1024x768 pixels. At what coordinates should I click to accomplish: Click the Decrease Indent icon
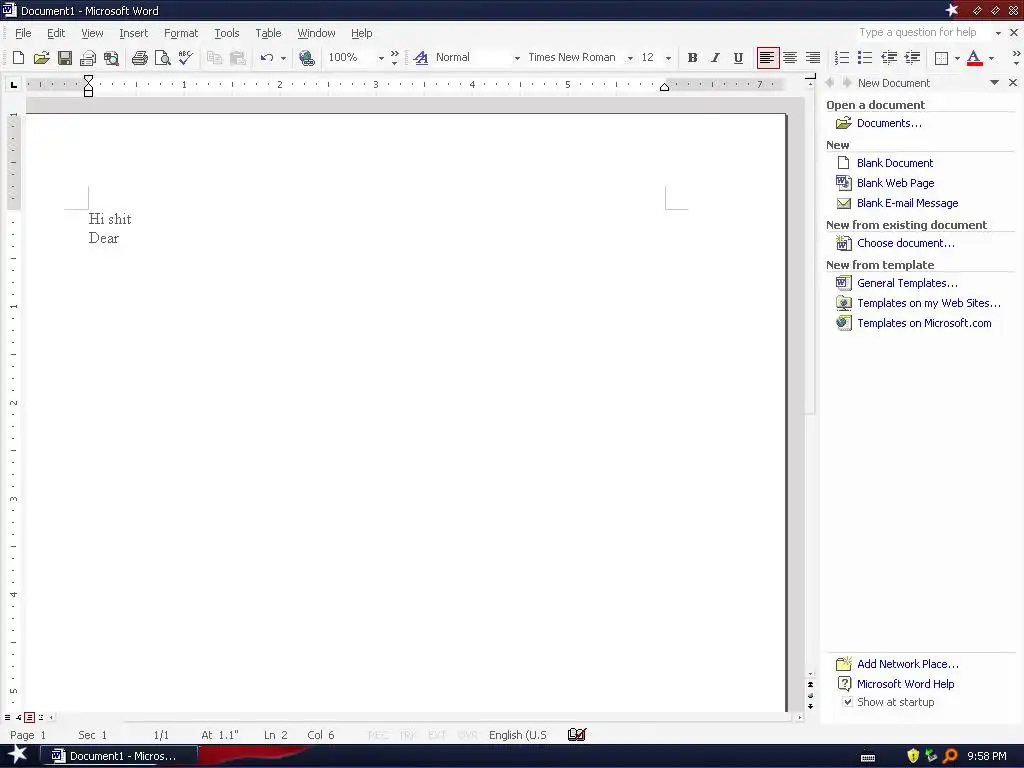tap(889, 57)
